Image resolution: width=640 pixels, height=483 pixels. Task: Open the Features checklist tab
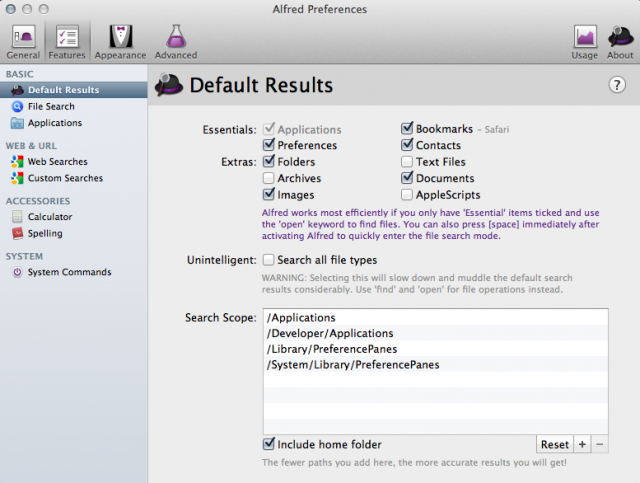(x=67, y=41)
